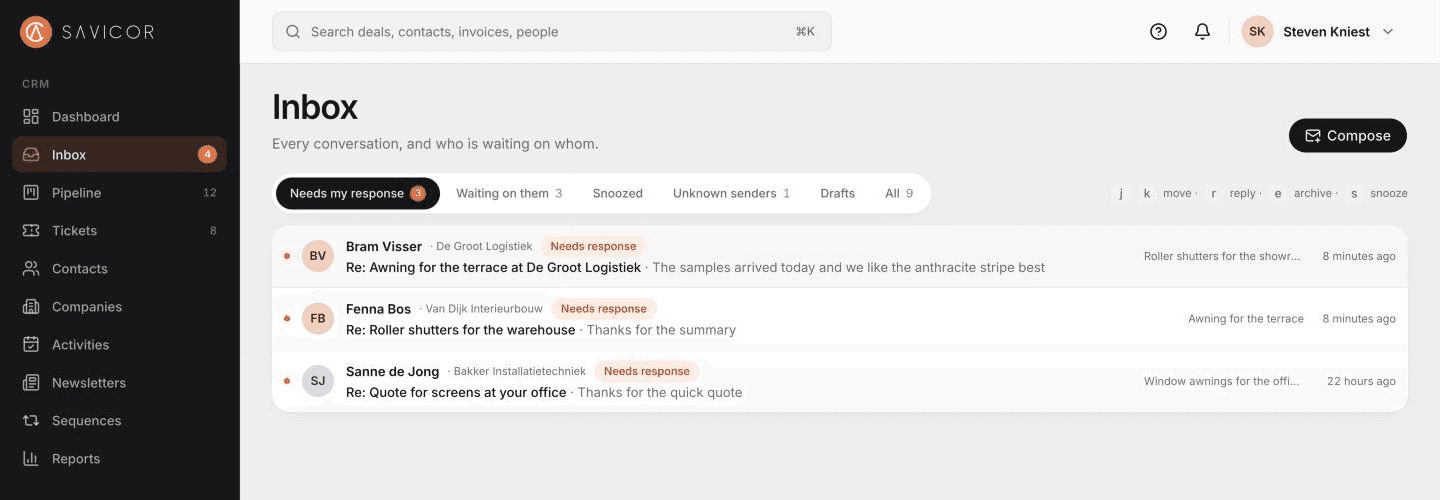
Task: Go to Pipeline with 12 items
Action: [119, 193]
